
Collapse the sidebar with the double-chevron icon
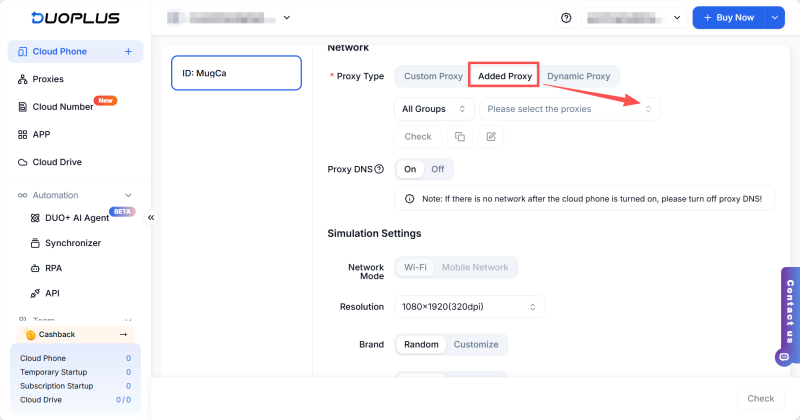(x=151, y=217)
